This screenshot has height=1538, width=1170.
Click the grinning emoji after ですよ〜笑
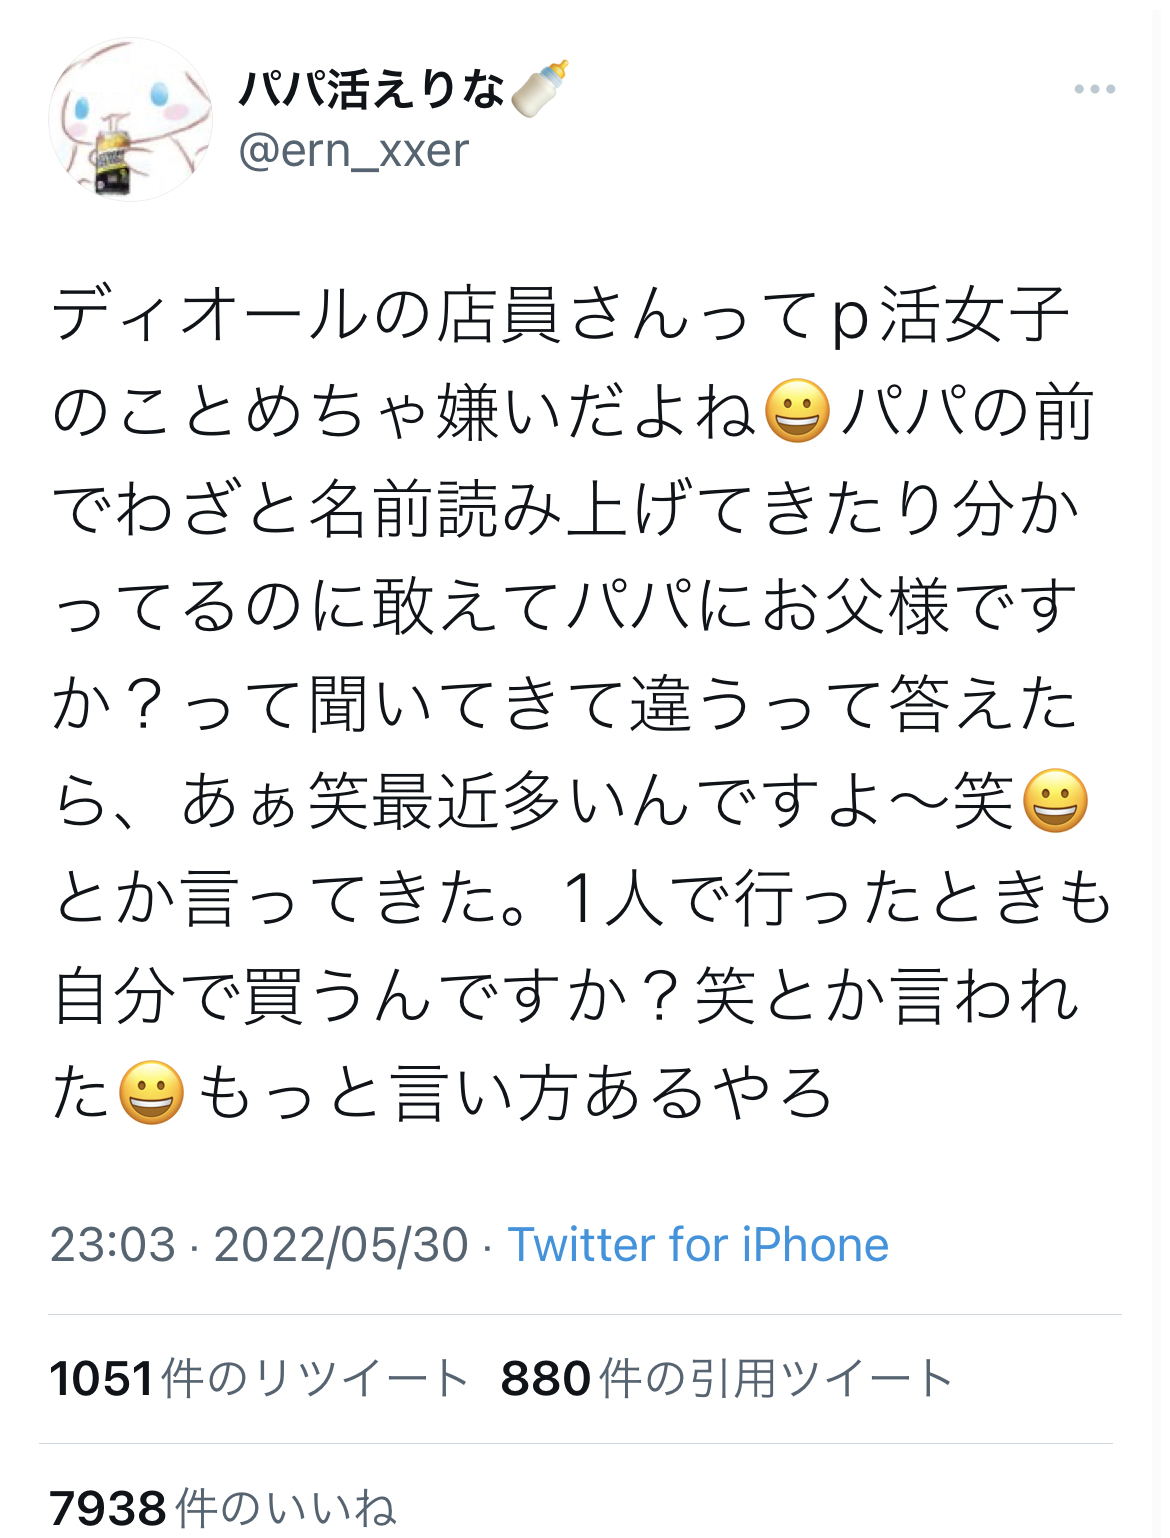[x=1055, y=801]
